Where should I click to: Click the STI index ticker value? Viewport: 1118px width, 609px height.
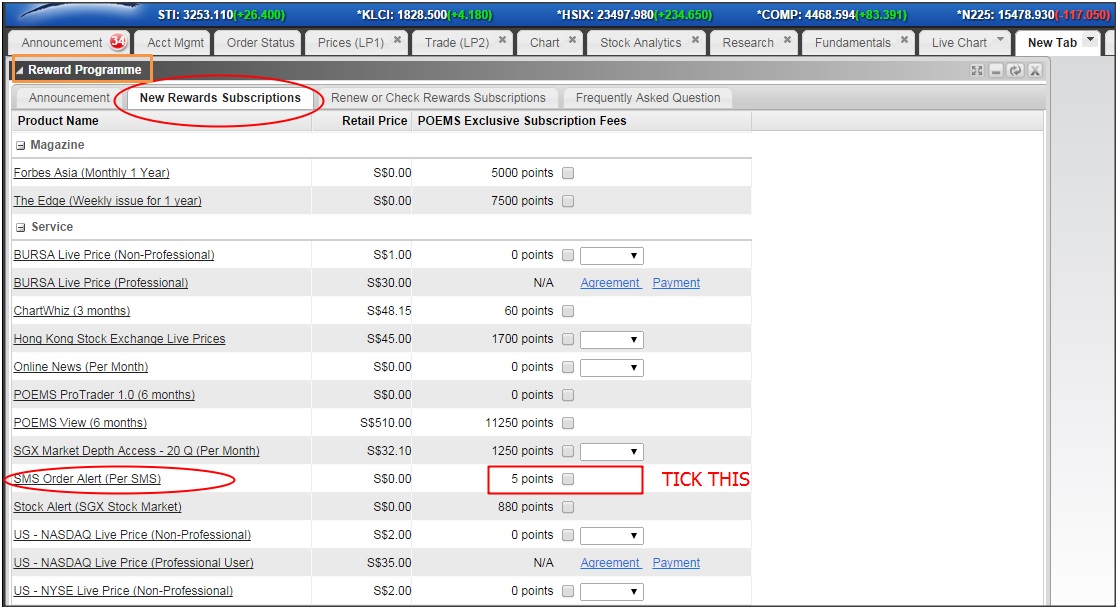click(221, 15)
